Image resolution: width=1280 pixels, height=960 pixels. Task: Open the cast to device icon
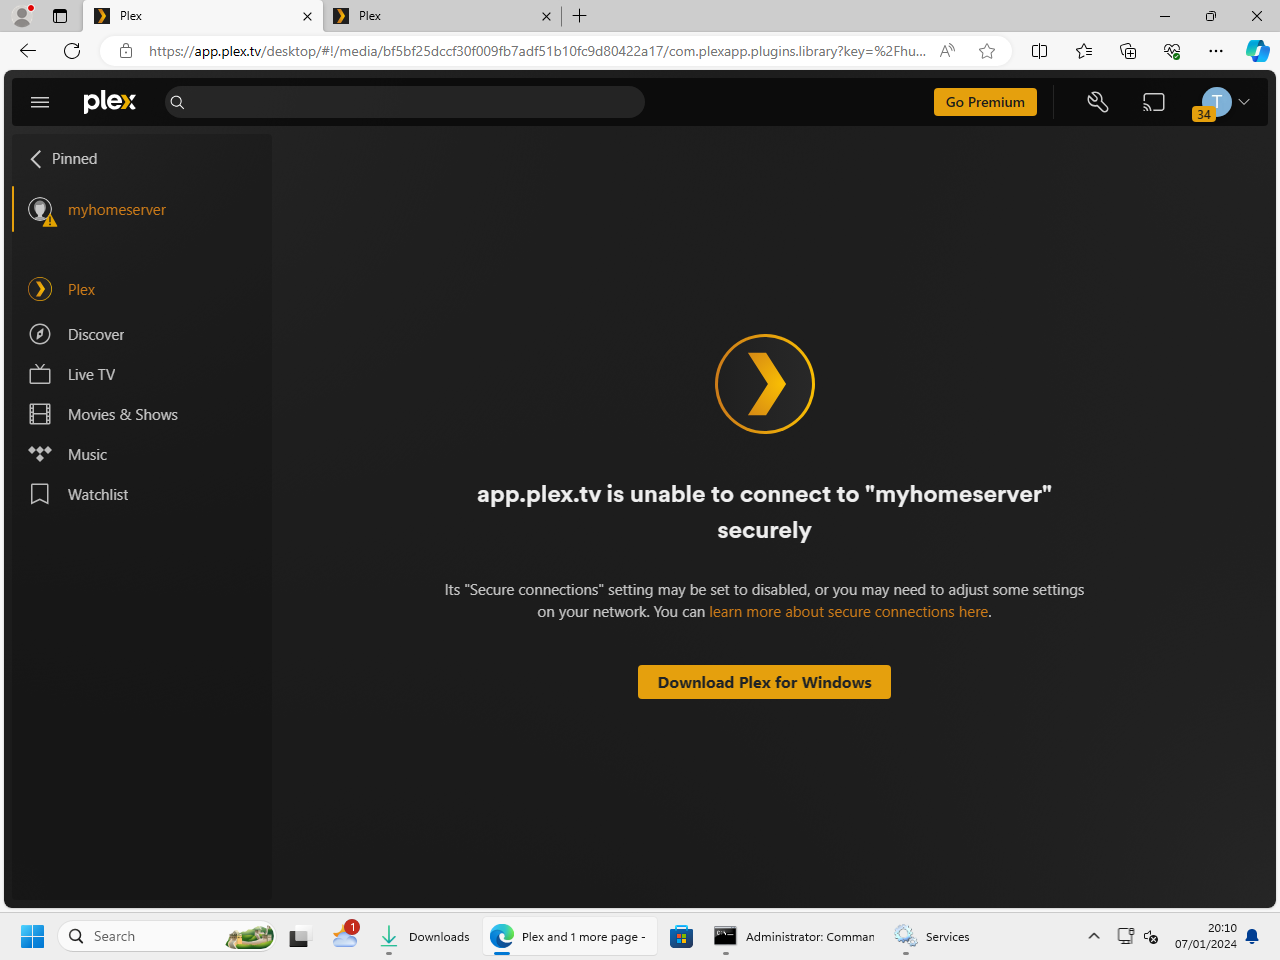click(1154, 102)
